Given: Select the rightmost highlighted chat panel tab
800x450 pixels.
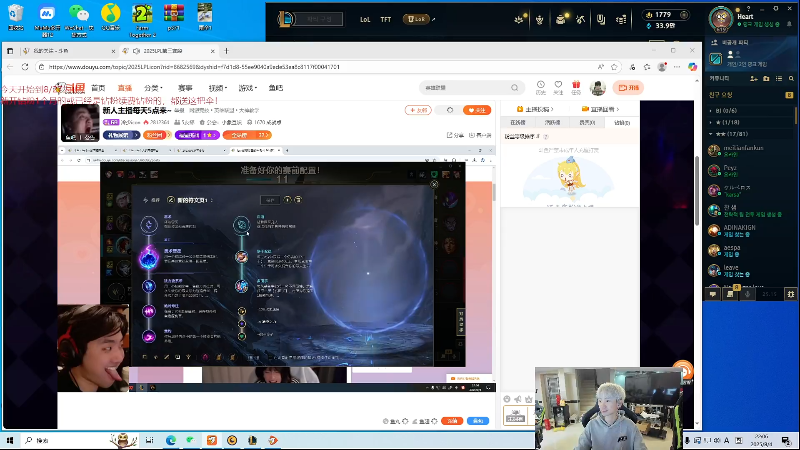Looking at the screenshot, I should [621, 122].
